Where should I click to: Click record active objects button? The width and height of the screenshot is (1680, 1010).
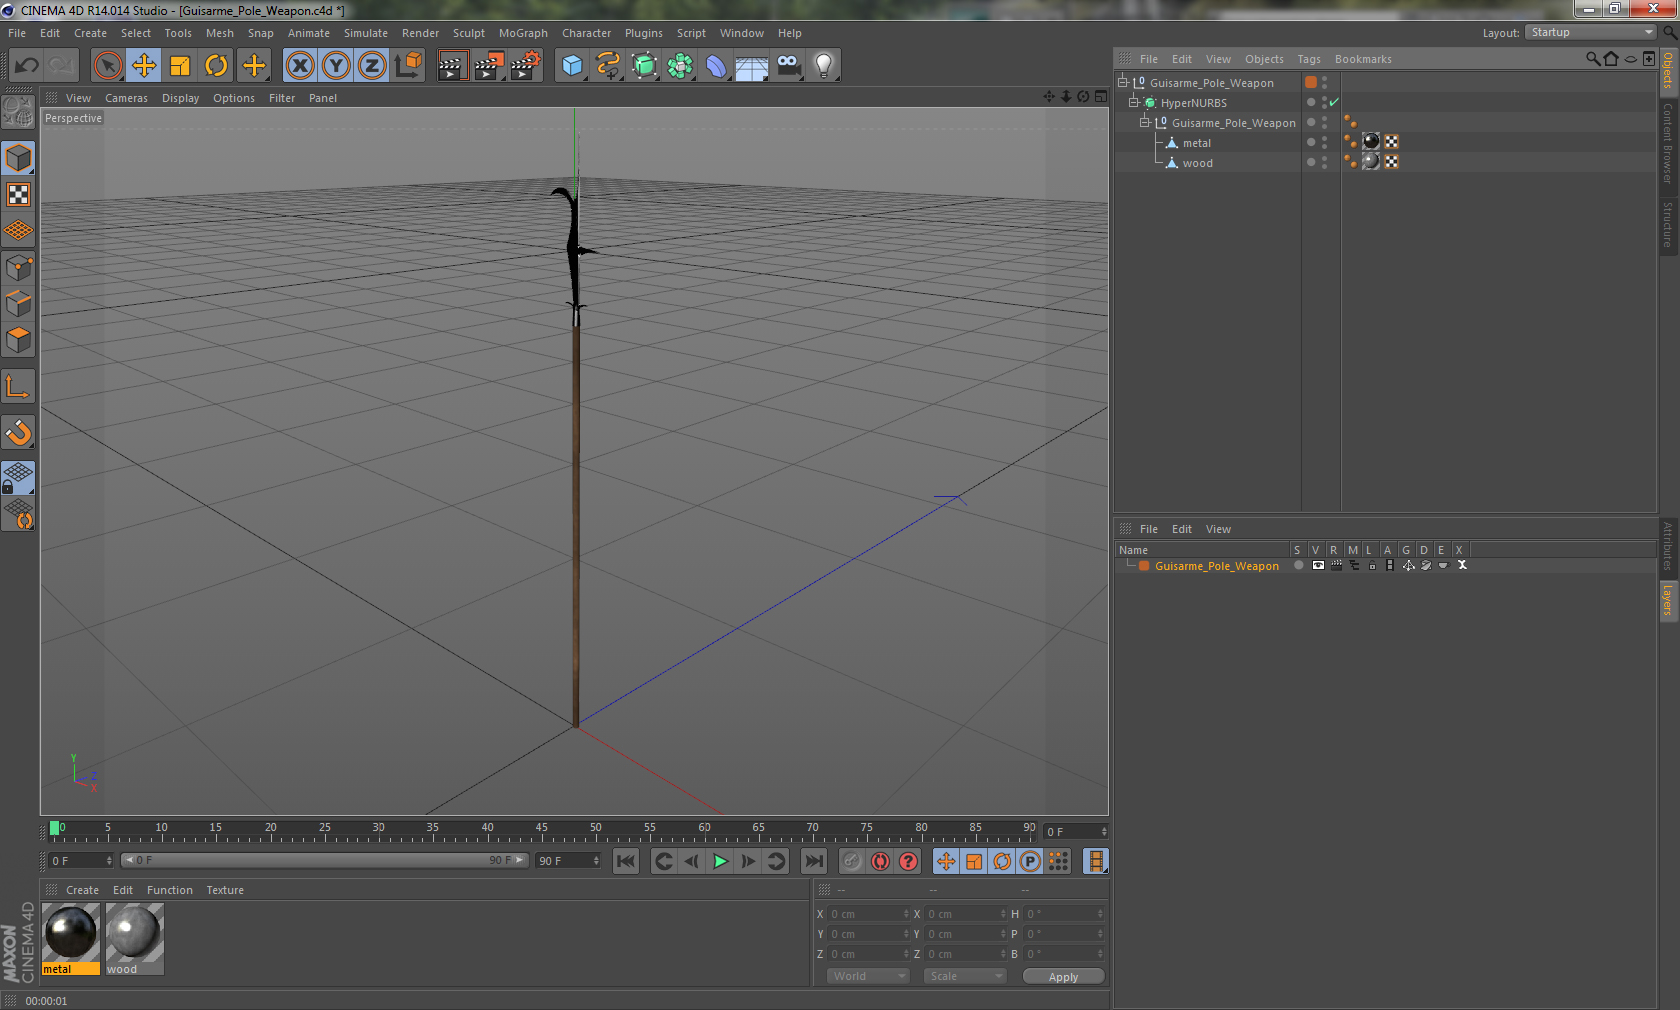pyautogui.click(x=851, y=861)
